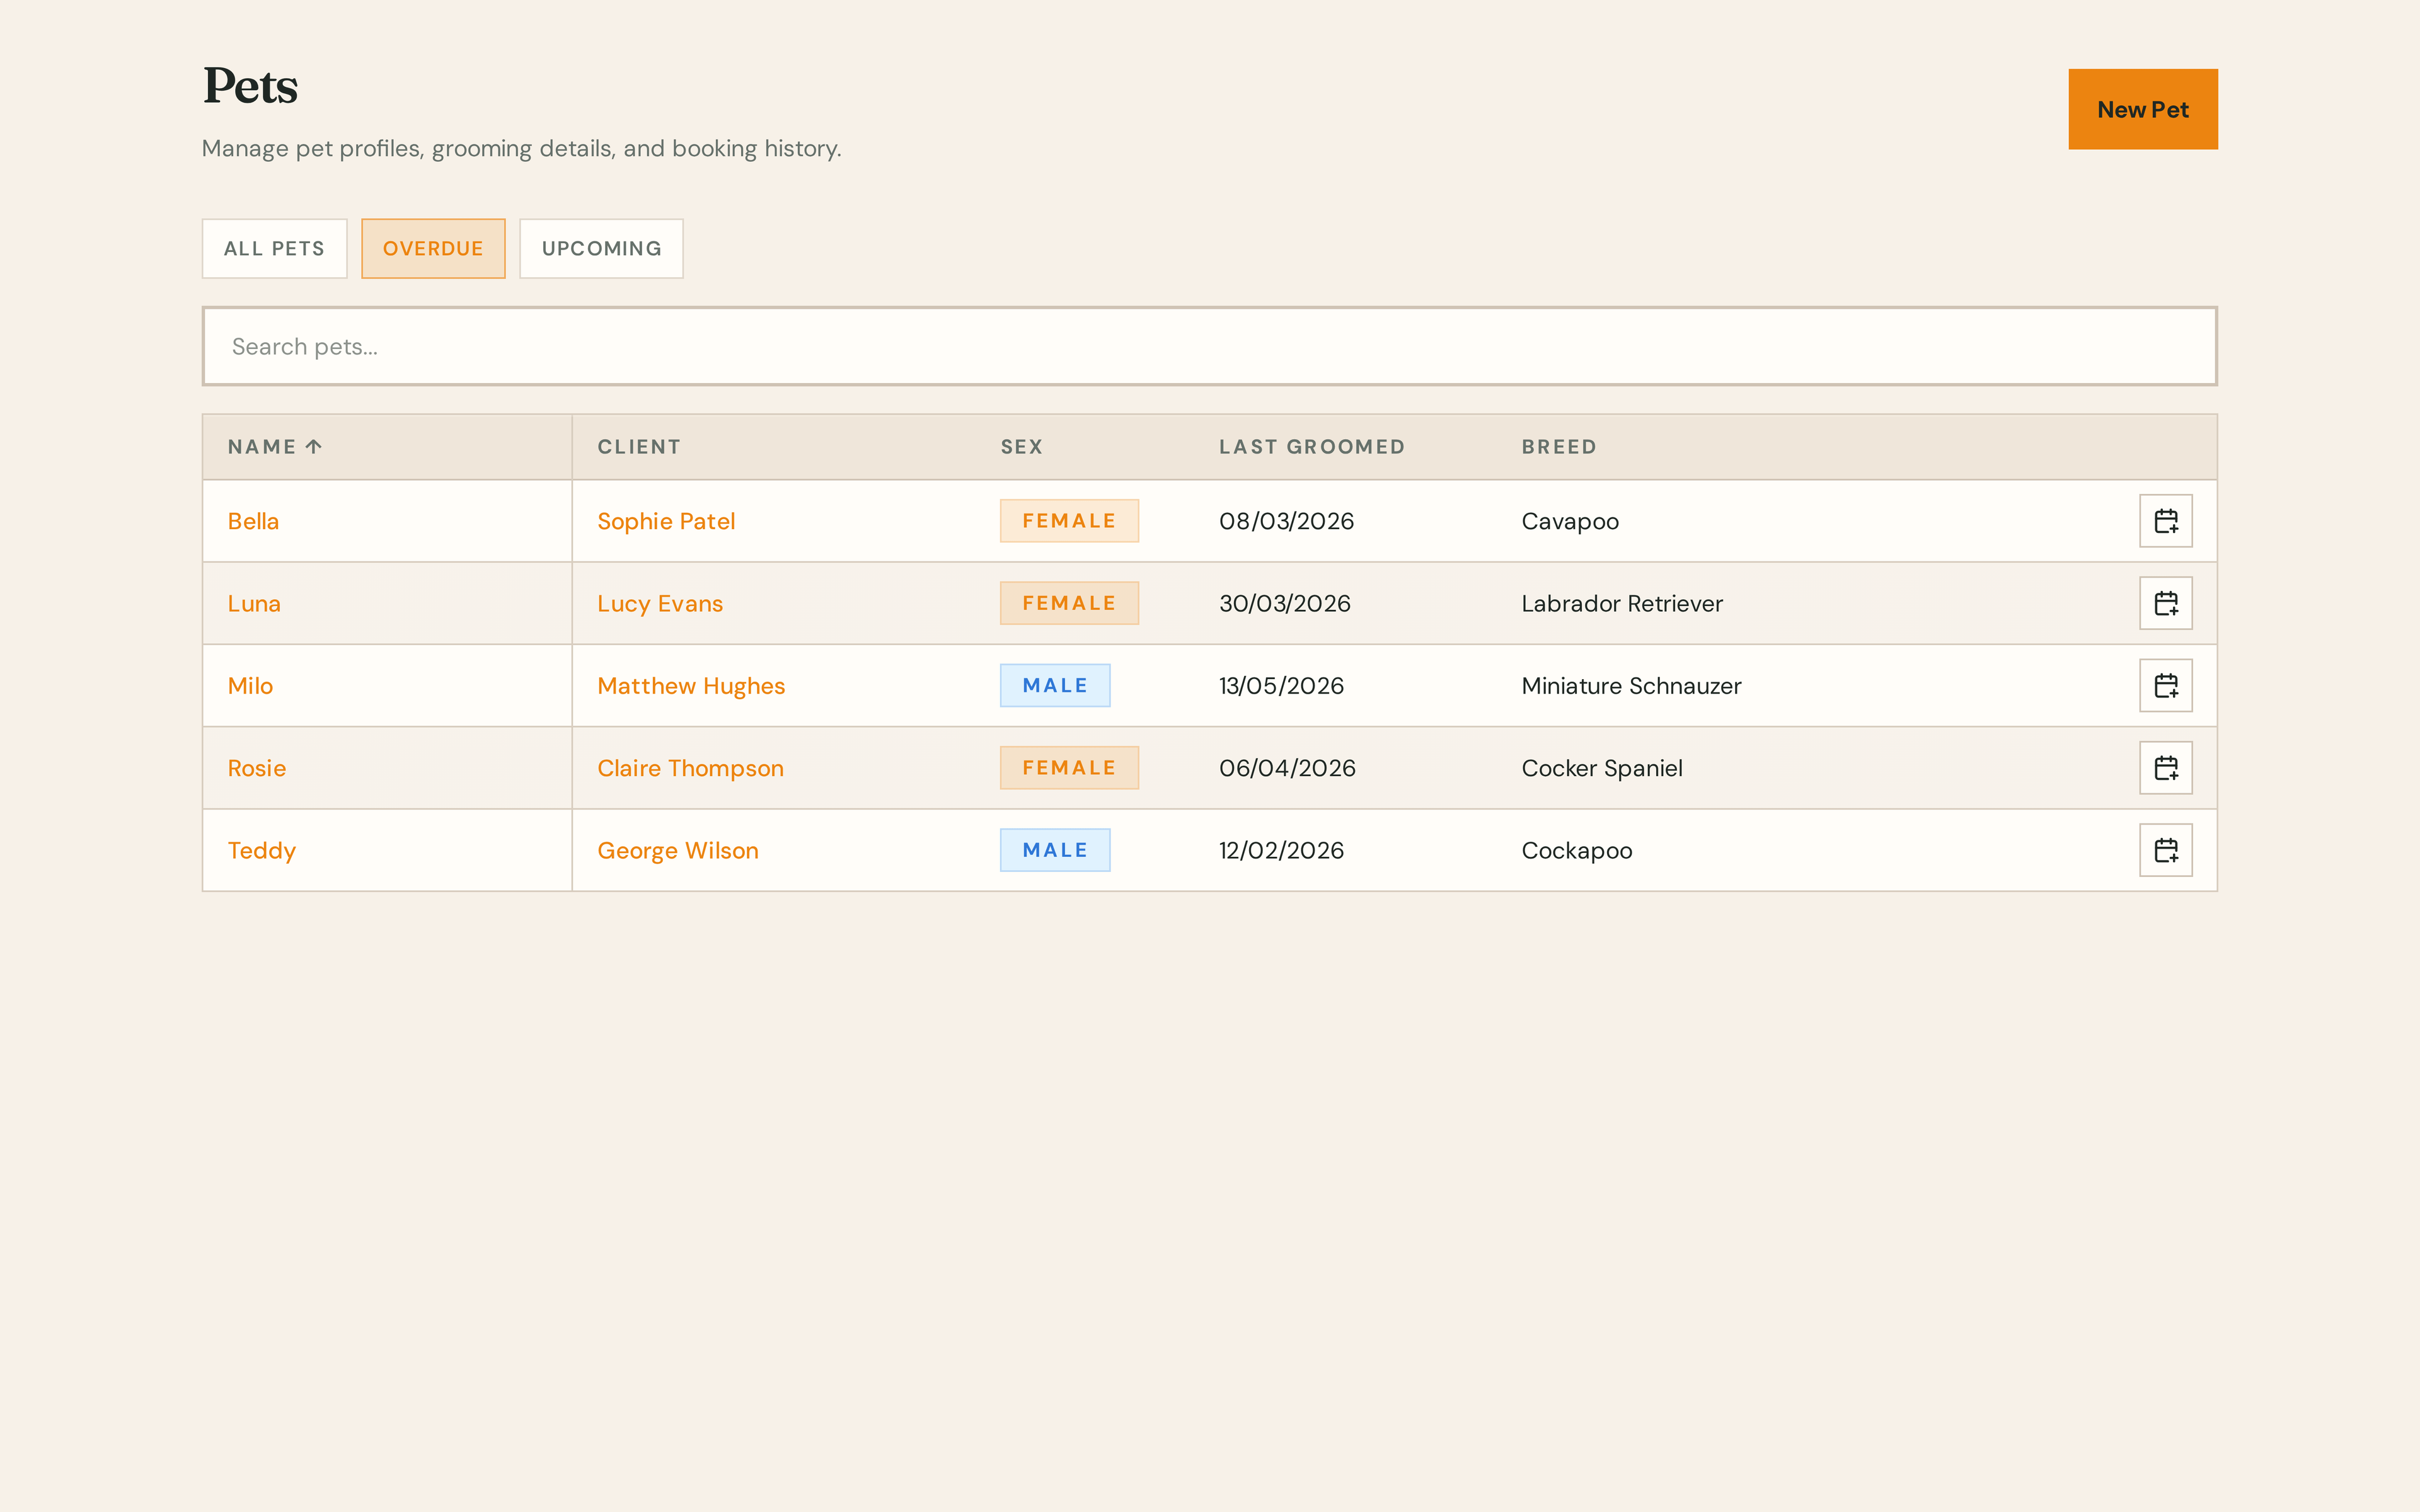
Task: Open Milo's pet profile link
Action: [250, 685]
